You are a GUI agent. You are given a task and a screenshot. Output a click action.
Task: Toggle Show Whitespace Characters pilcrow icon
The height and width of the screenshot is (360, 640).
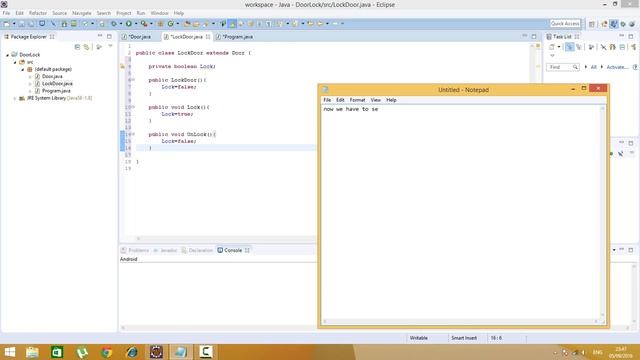coord(268,24)
